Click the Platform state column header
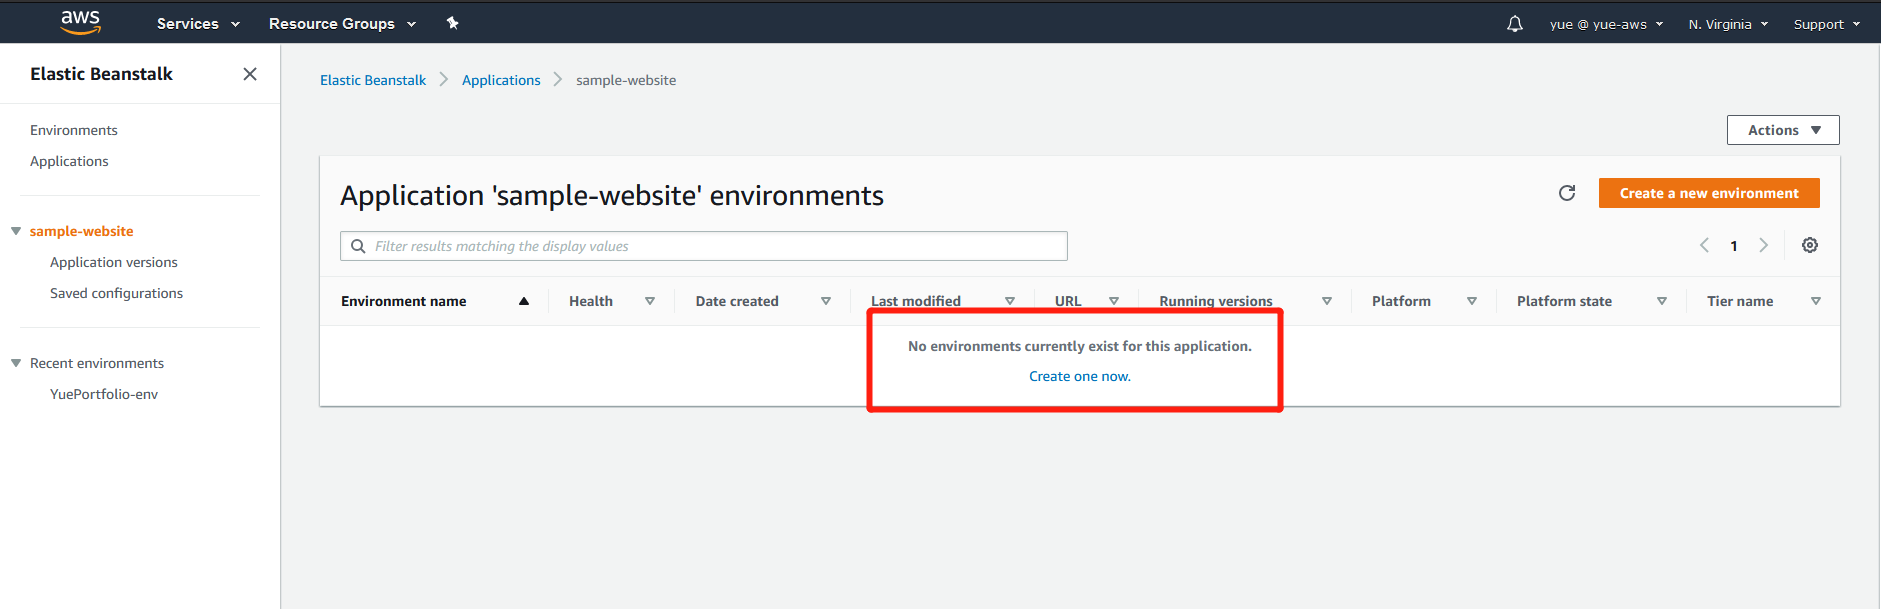This screenshot has width=1881, height=609. [1564, 301]
